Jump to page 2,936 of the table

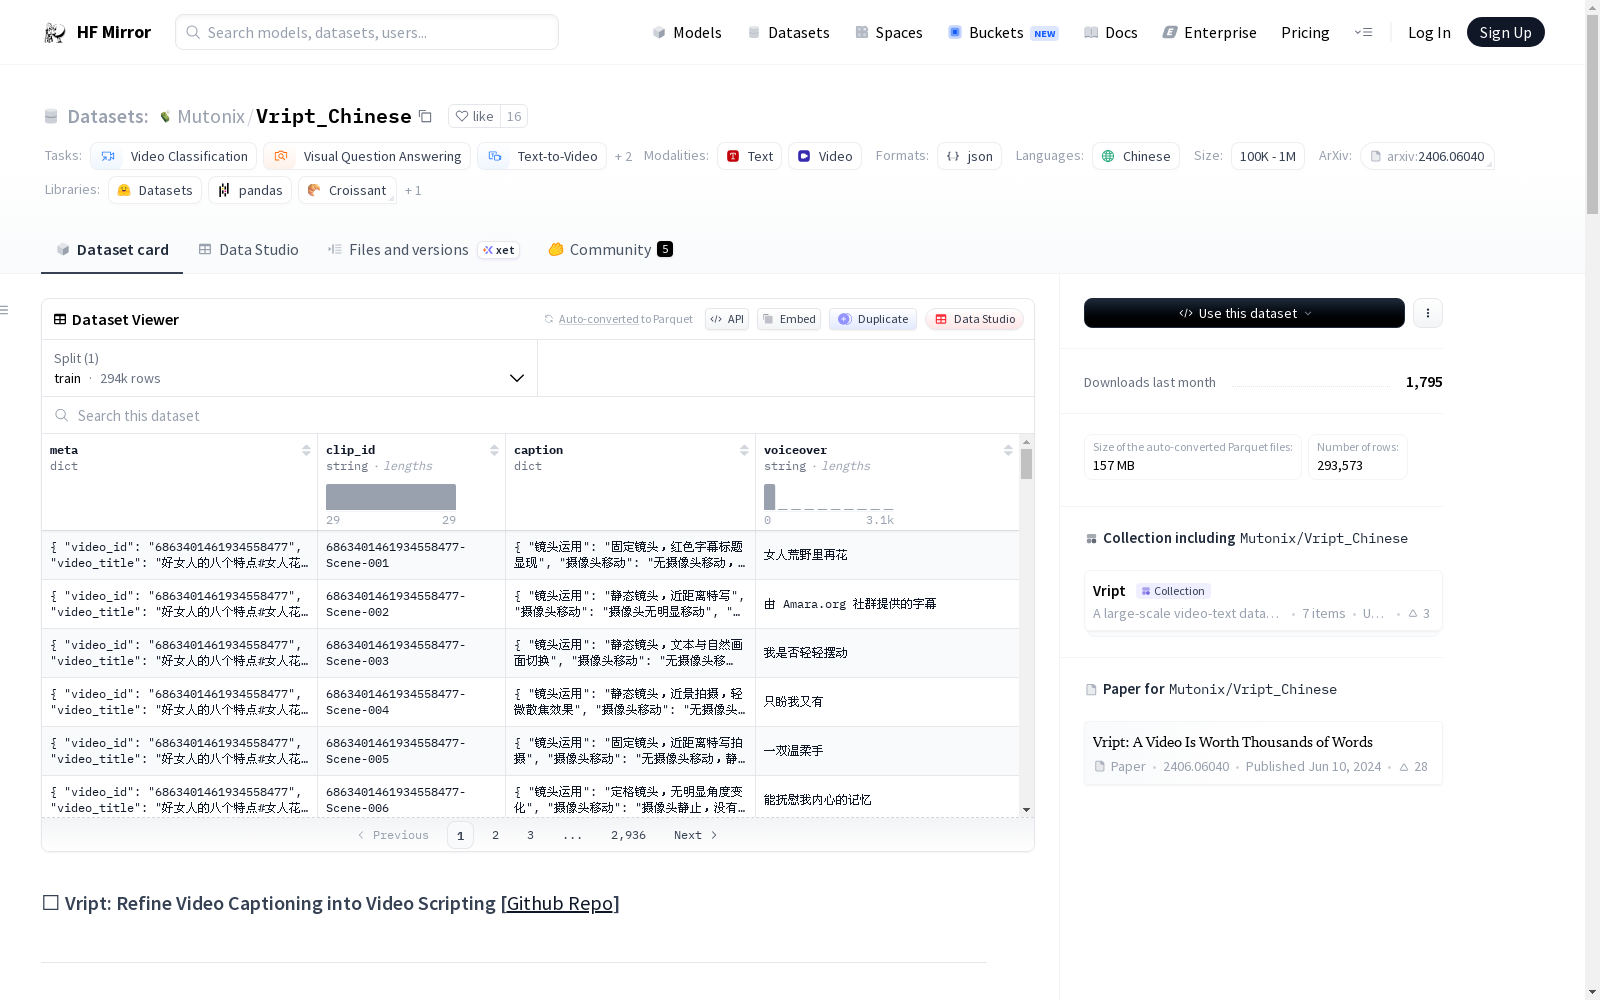[628, 835]
